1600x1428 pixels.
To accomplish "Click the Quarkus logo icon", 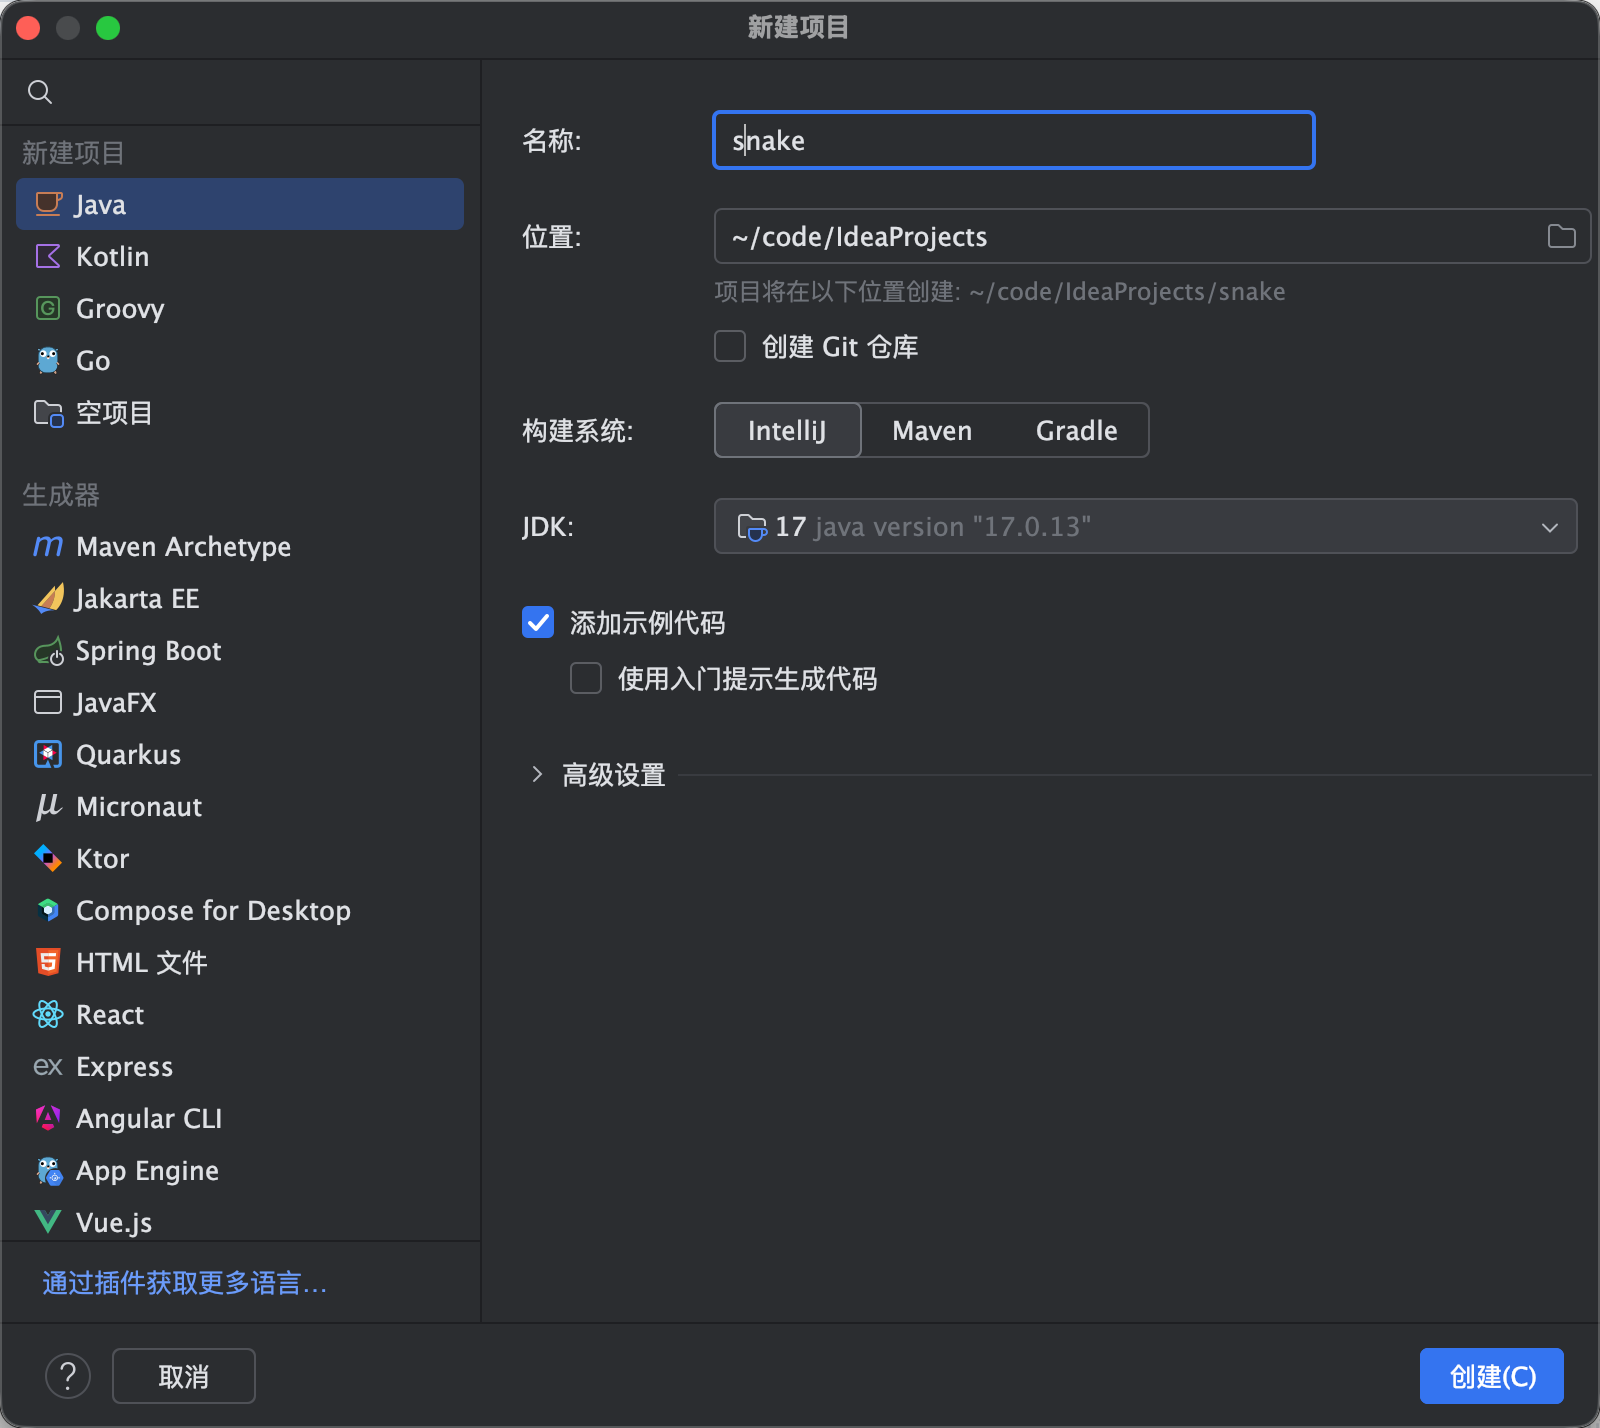I will click(48, 754).
